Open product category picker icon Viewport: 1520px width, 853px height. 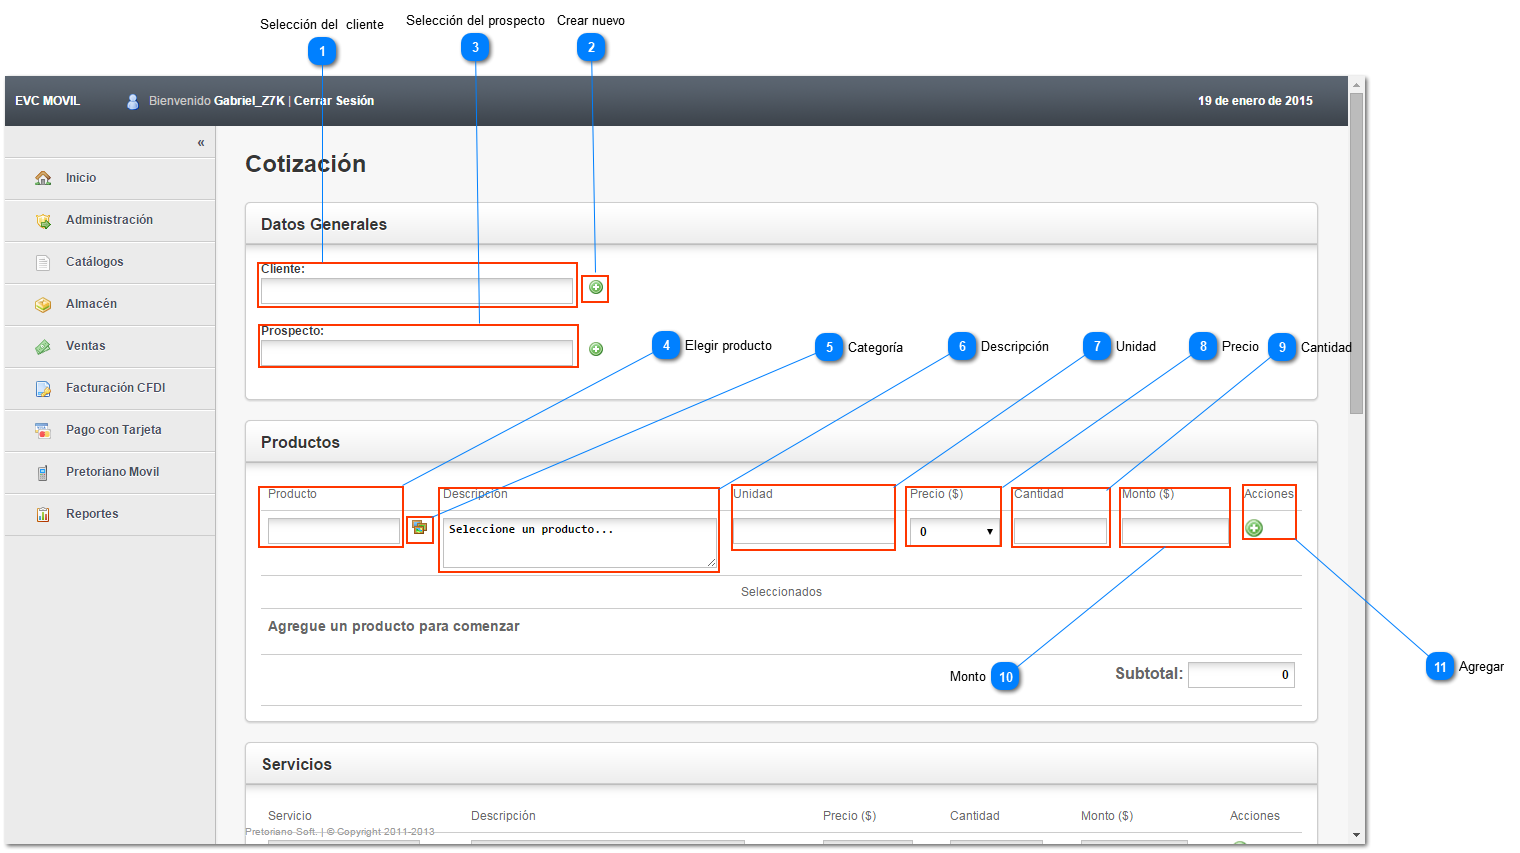pyautogui.click(x=420, y=527)
